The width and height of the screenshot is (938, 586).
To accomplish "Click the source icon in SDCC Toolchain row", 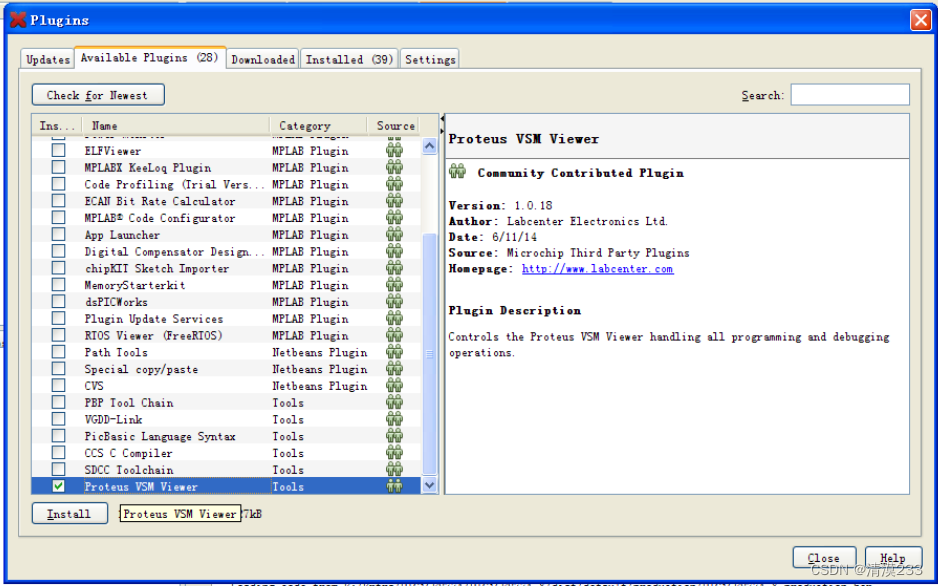I will point(394,469).
